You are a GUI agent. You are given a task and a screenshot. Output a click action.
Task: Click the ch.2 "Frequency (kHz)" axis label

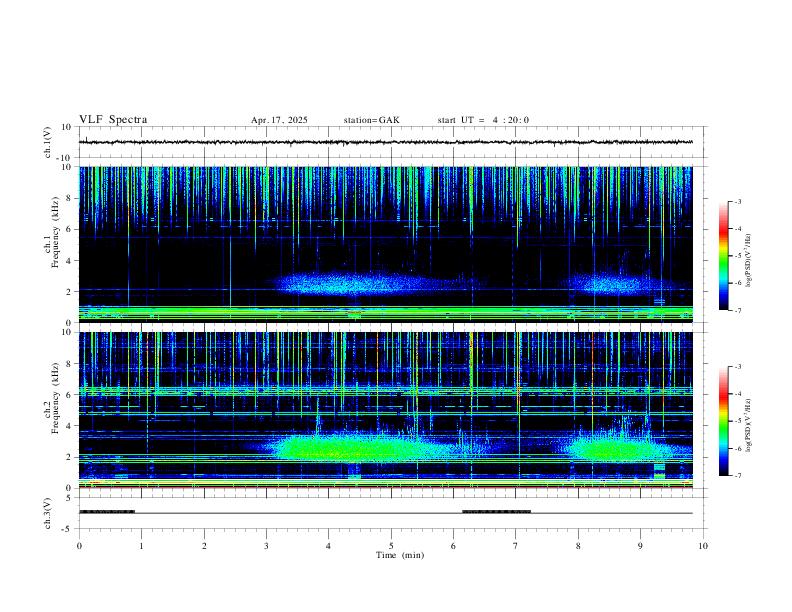tap(55, 399)
